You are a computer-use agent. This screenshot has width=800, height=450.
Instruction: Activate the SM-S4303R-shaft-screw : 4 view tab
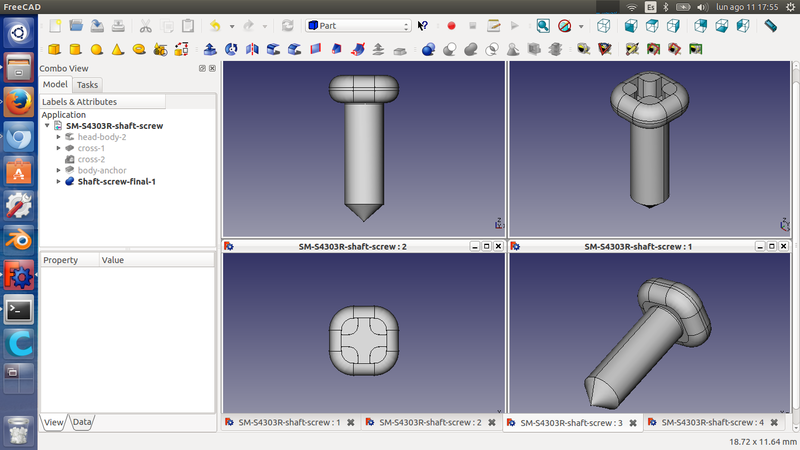[711, 422]
